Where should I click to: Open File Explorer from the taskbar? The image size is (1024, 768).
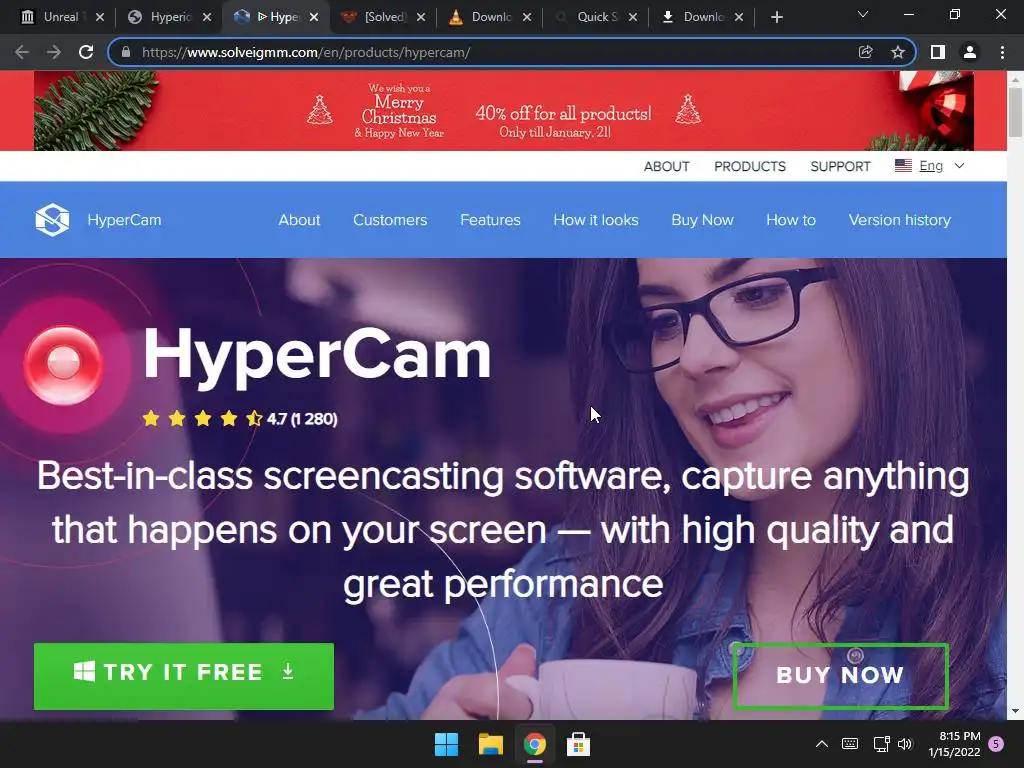coord(490,744)
